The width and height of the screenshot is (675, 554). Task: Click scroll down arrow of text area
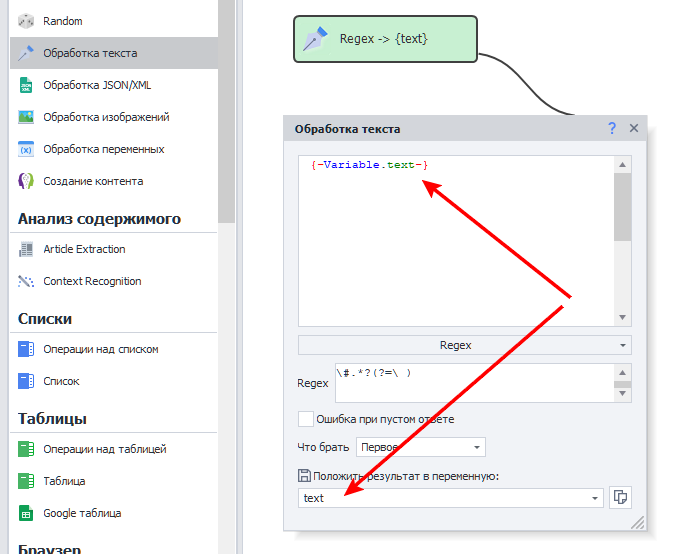[622, 317]
